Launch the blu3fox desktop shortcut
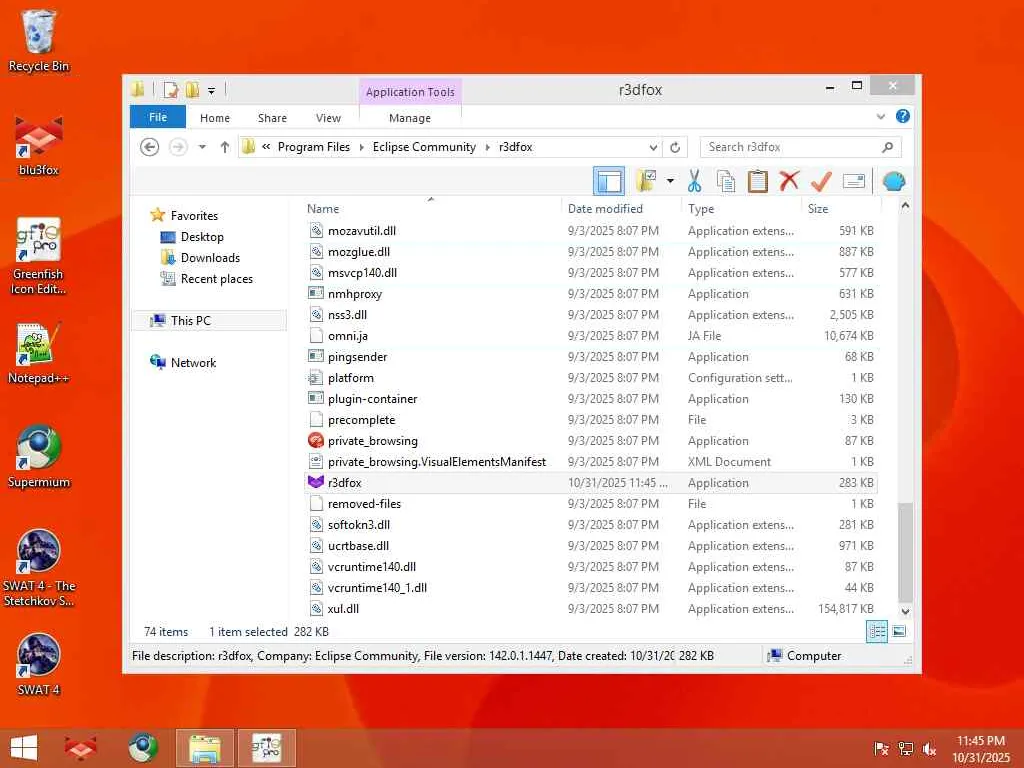The image size is (1024, 768). pyautogui.click(x=39, y=145)
